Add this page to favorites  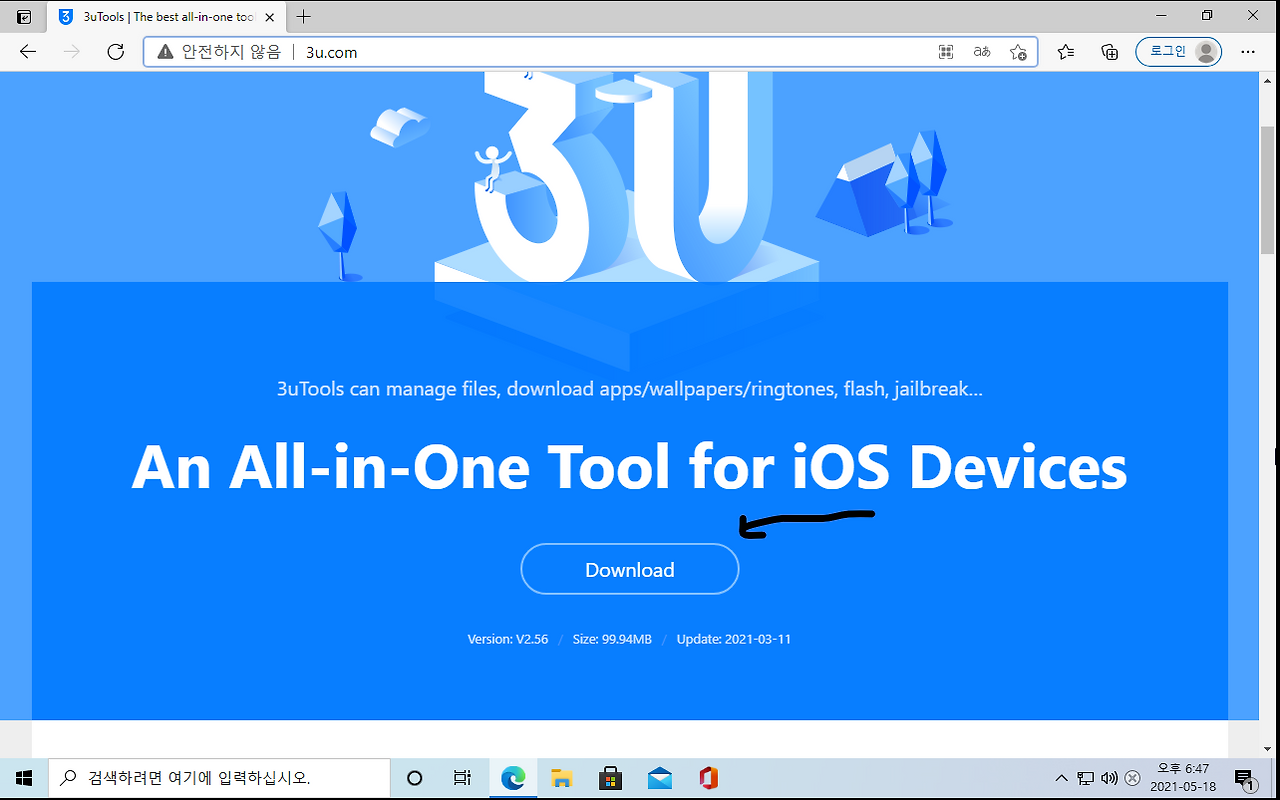(1018, 52)
